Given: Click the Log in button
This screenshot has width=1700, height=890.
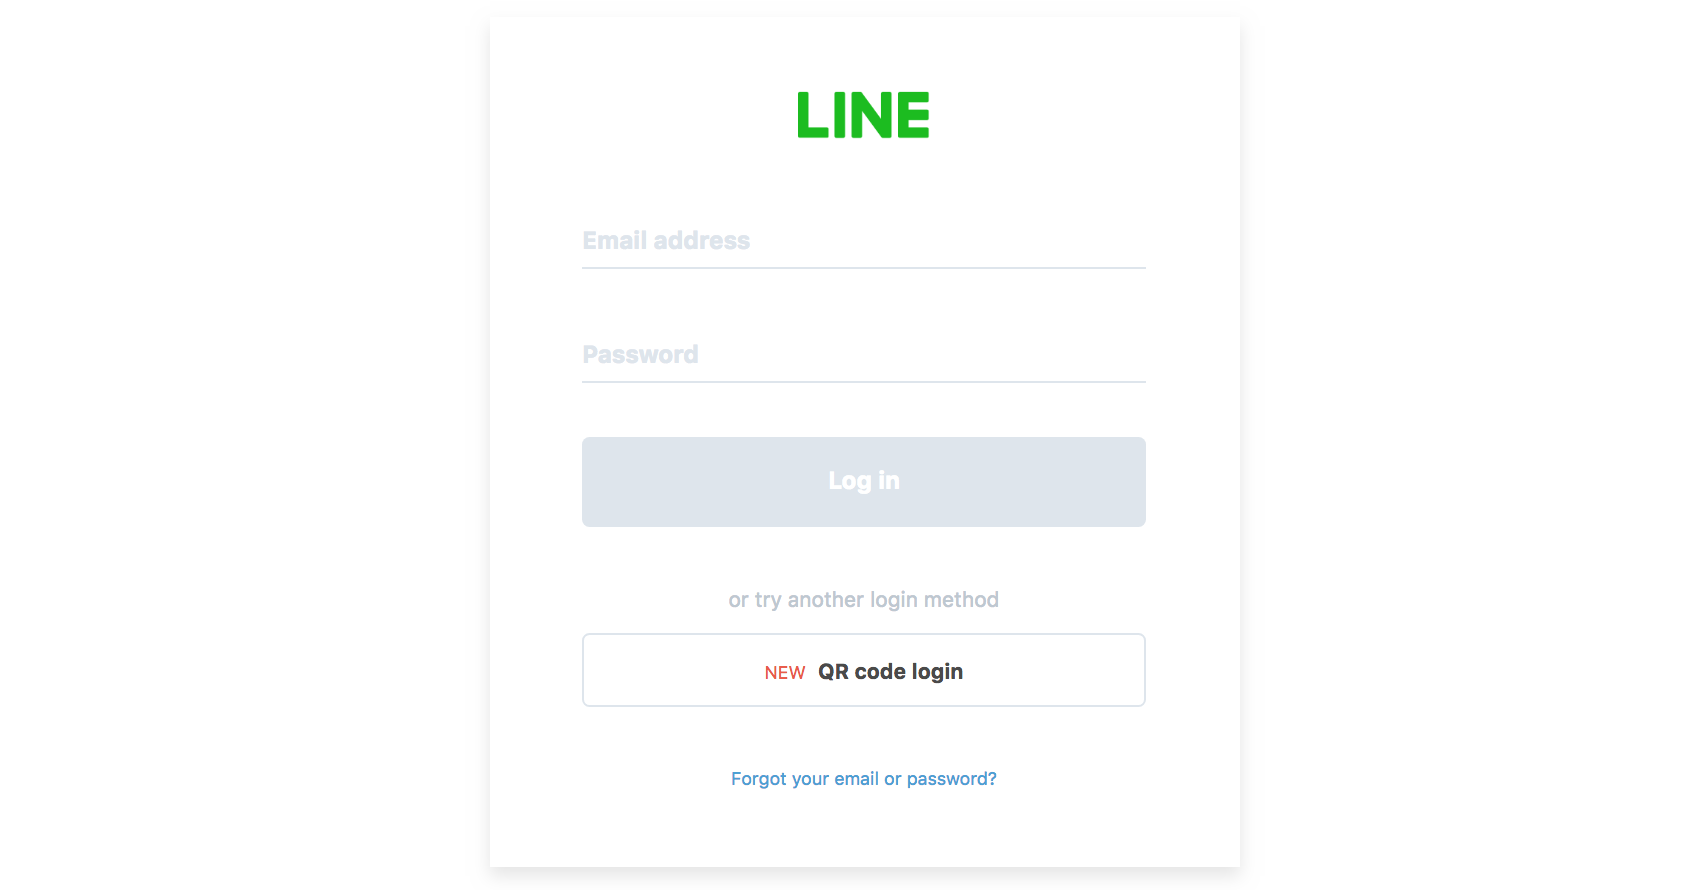Looking at the screenshot, I should [x=864, y=482].
